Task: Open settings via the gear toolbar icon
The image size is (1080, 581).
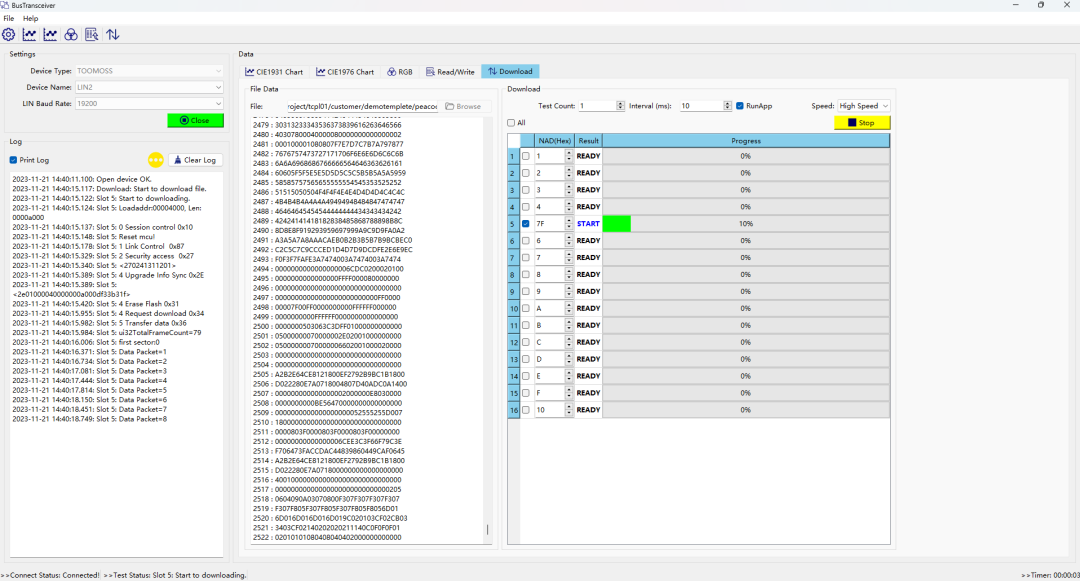Action: point(9,34)
